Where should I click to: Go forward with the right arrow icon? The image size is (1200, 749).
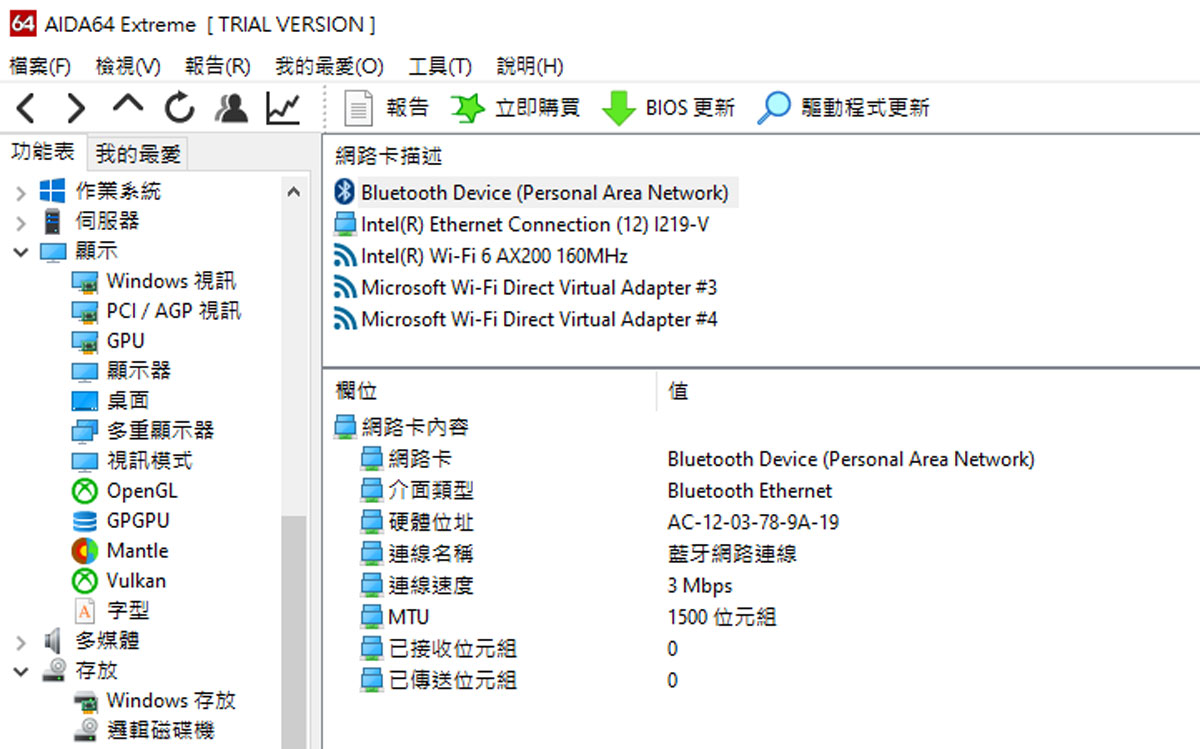coord(76,107)
